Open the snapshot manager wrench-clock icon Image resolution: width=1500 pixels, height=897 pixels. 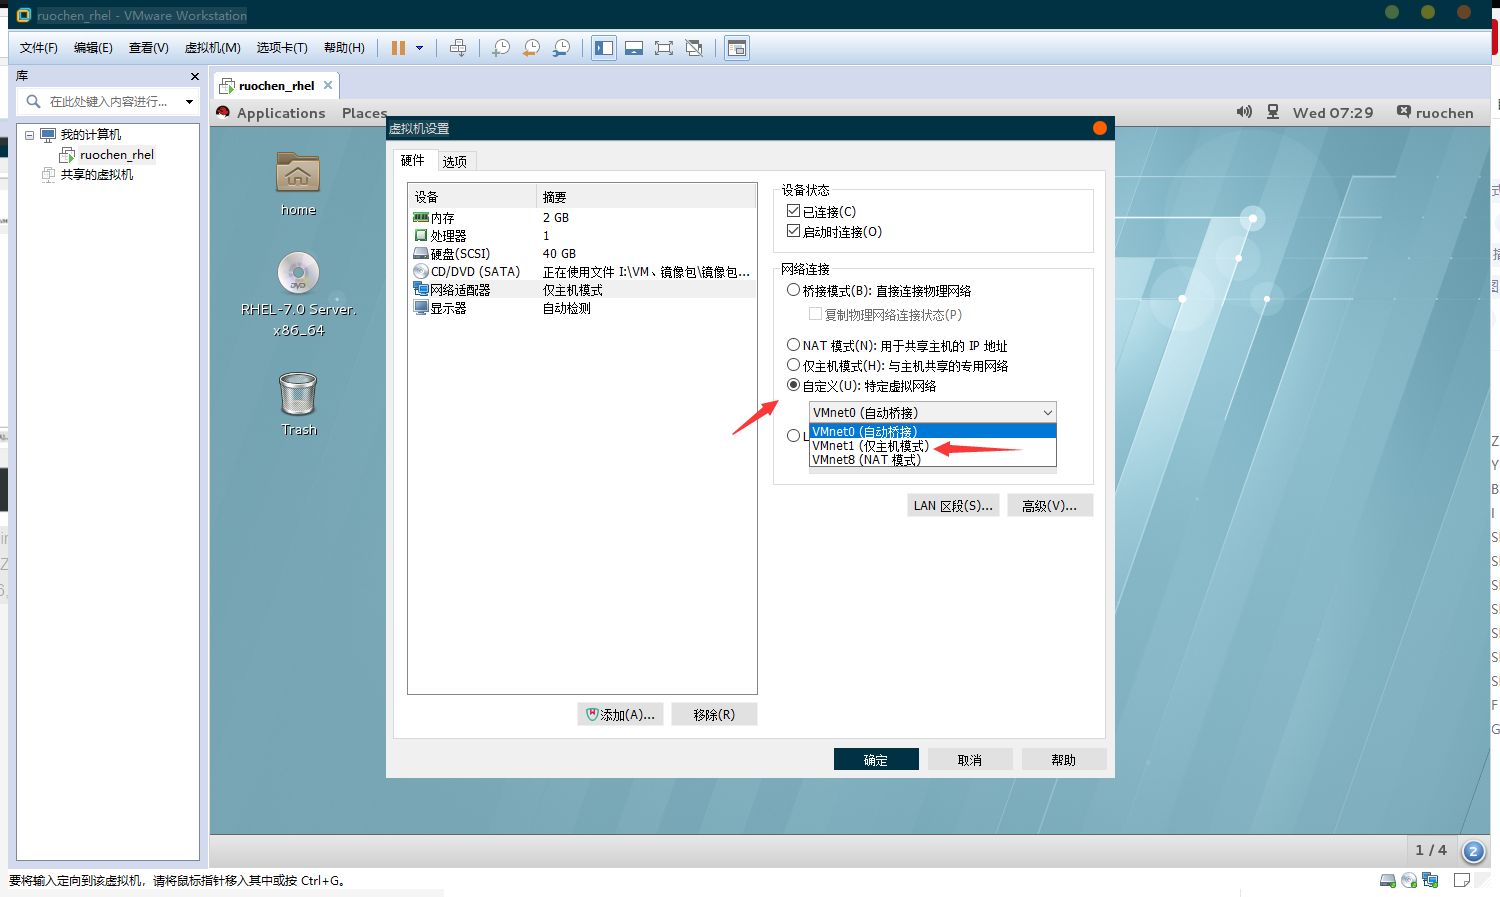tap(562, 48)
